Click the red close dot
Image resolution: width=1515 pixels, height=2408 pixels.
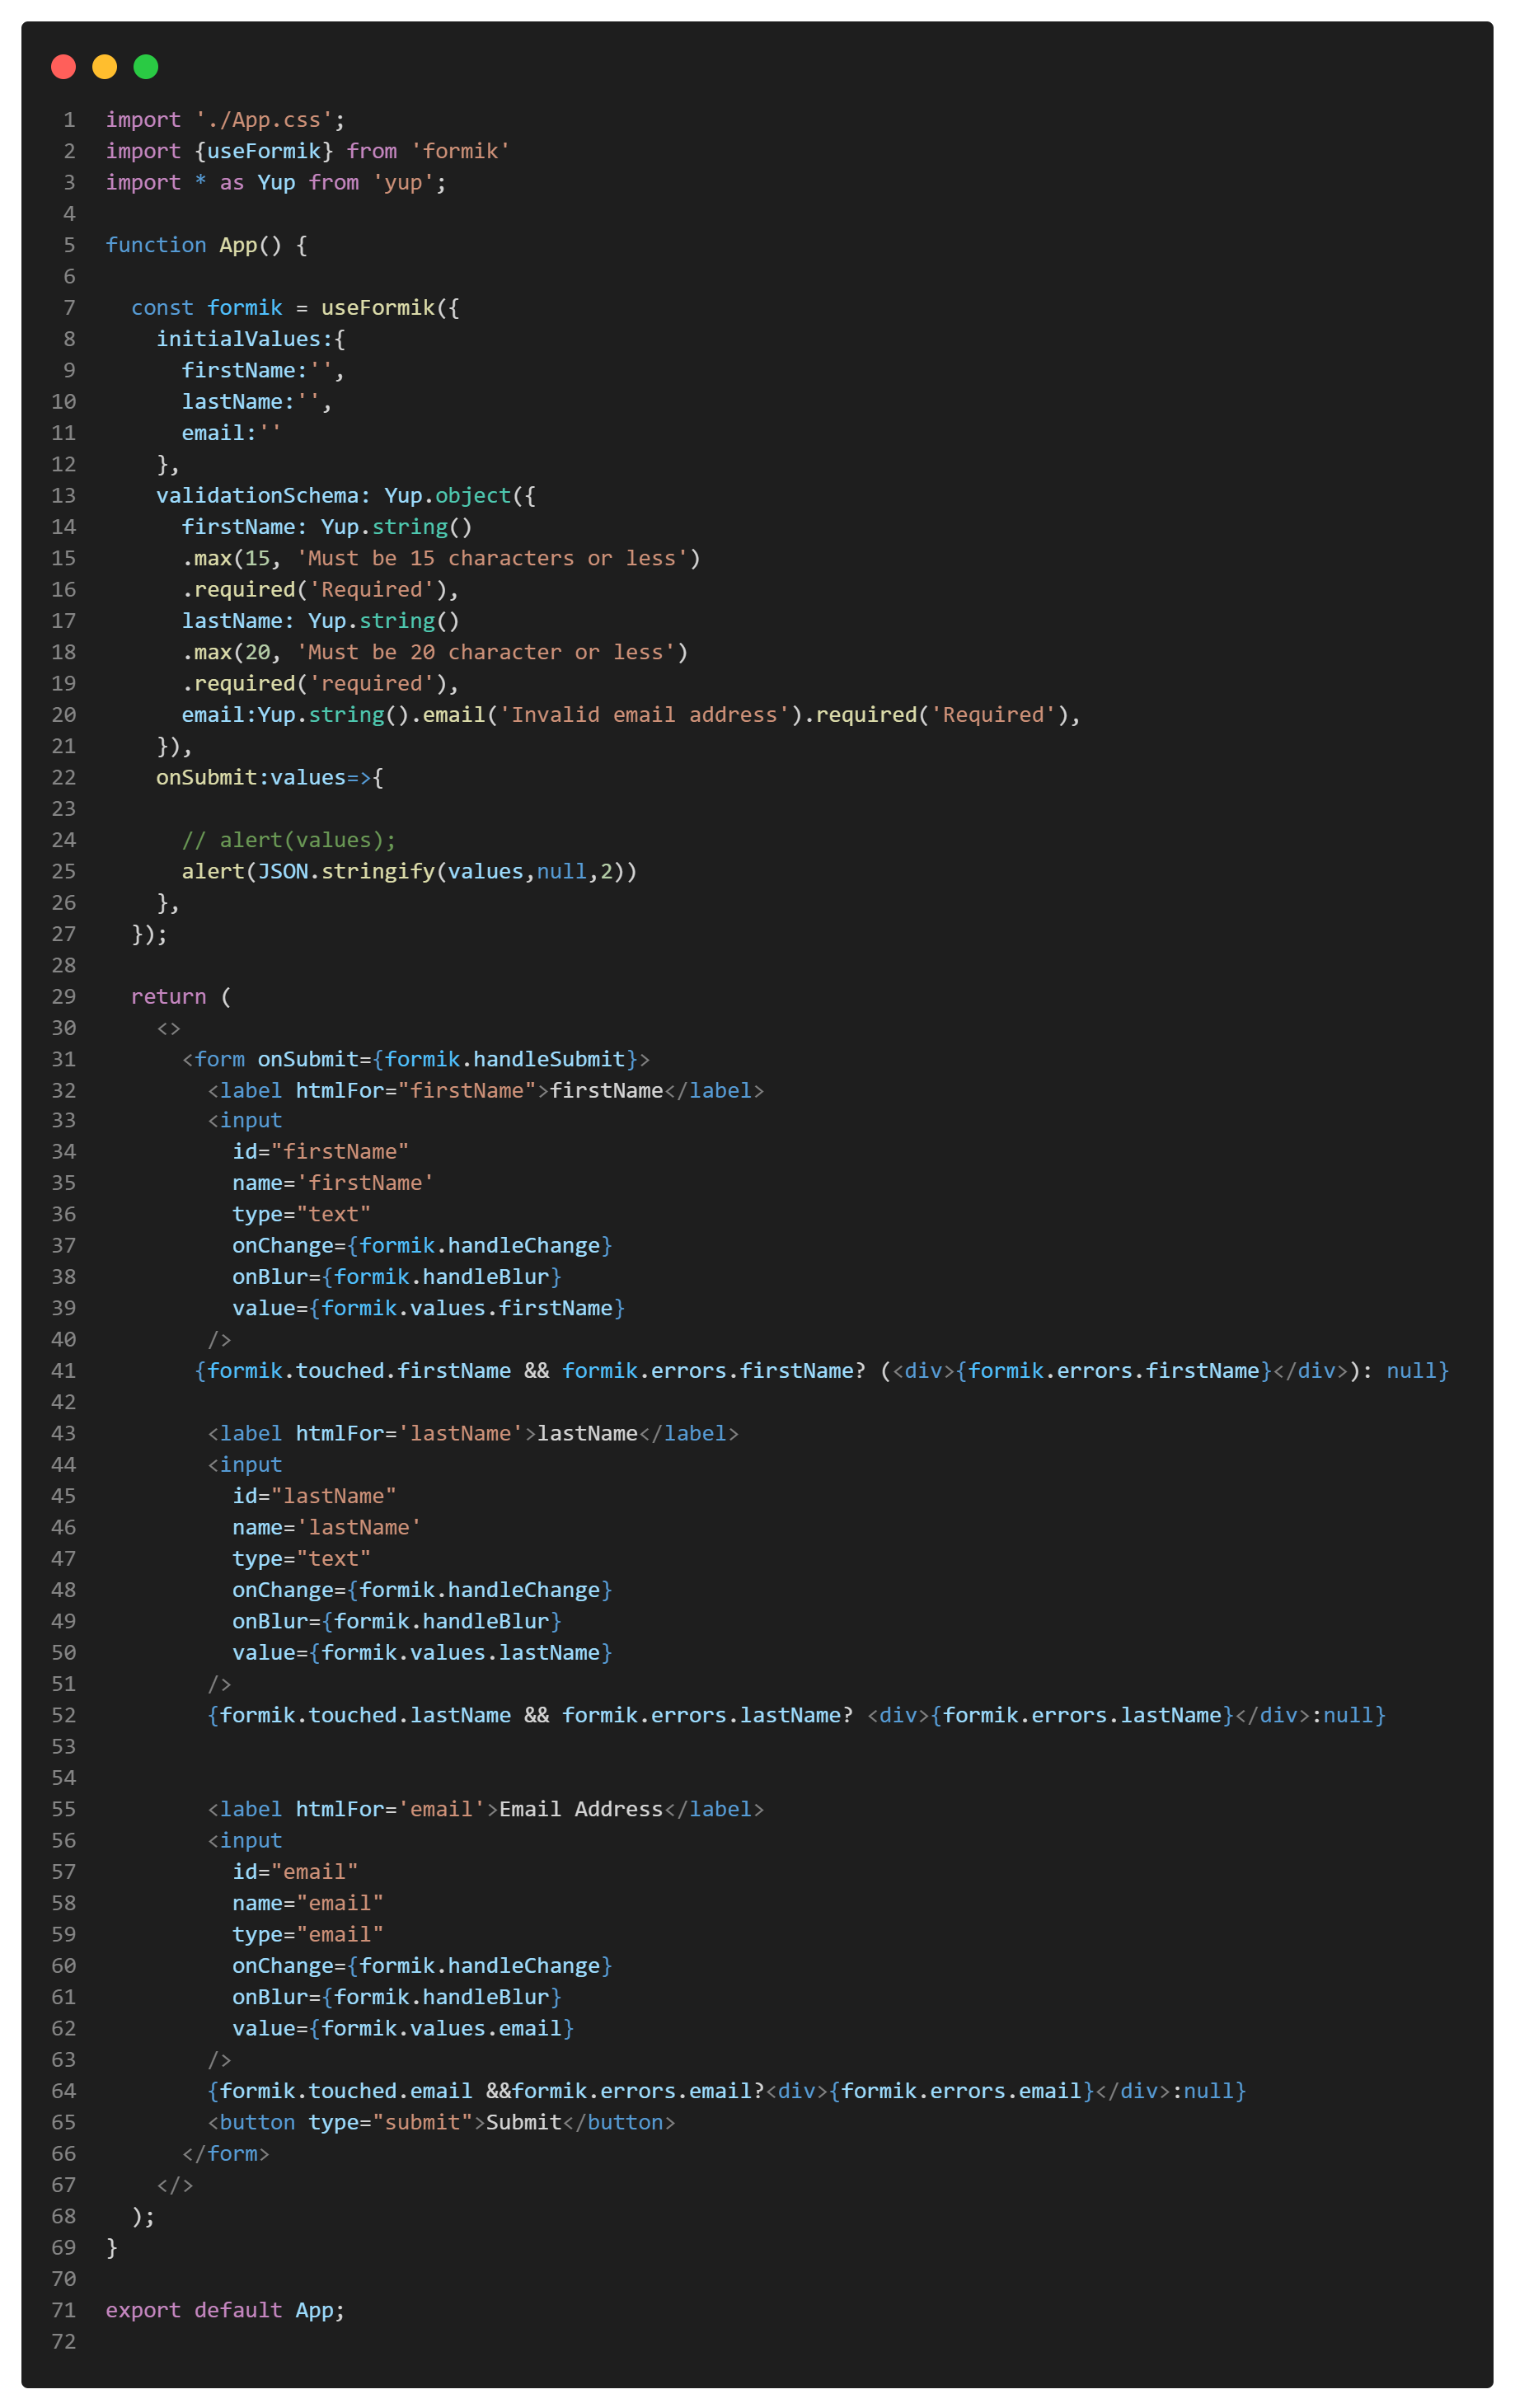[63, 67]
